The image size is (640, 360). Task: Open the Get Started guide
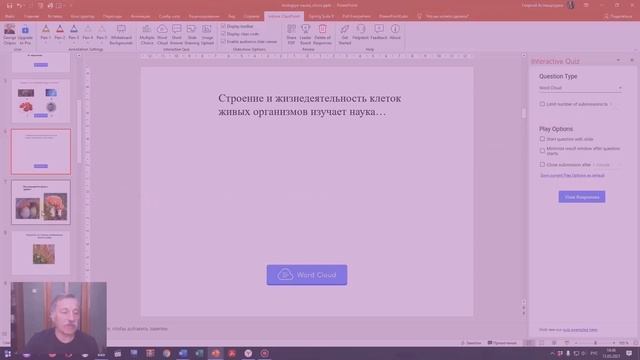[x=344, y=34]
